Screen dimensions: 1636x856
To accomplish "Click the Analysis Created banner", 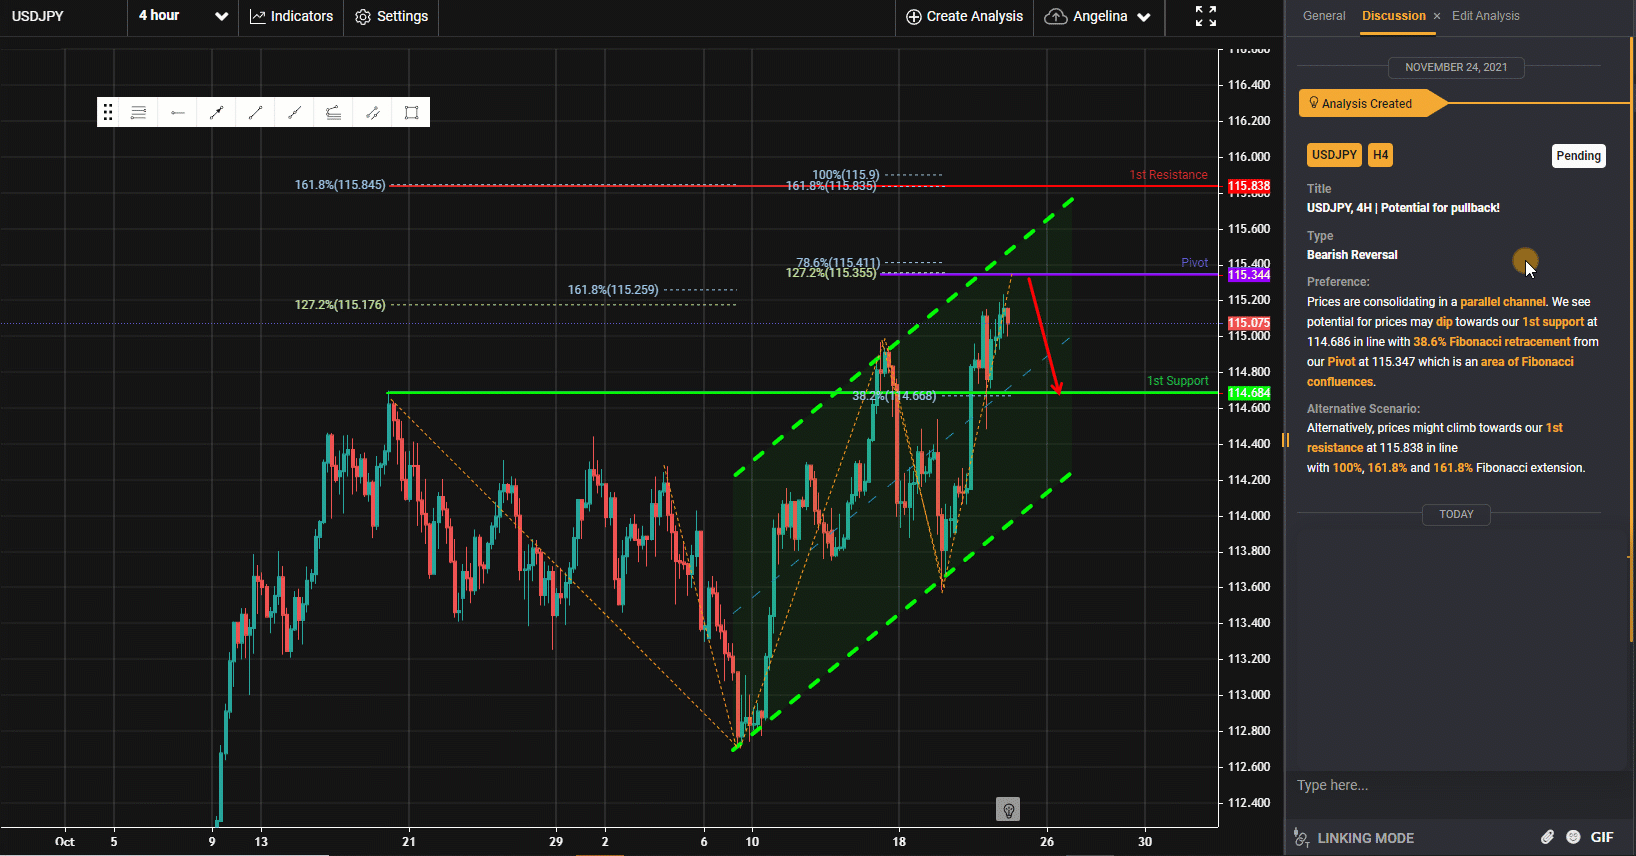I will [1372, 103].
